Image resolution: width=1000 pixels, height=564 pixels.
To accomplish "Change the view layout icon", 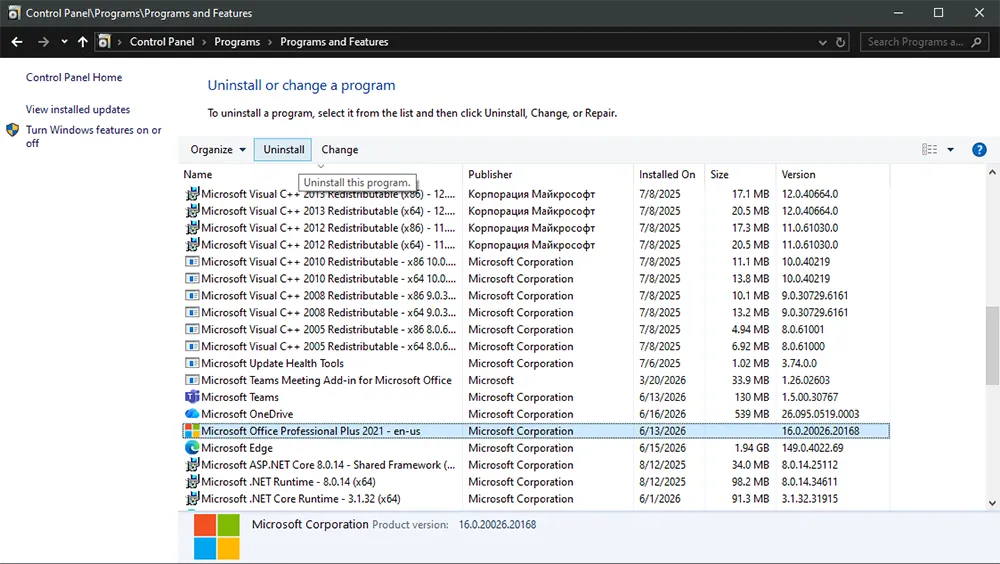I will tap(930, 150).
